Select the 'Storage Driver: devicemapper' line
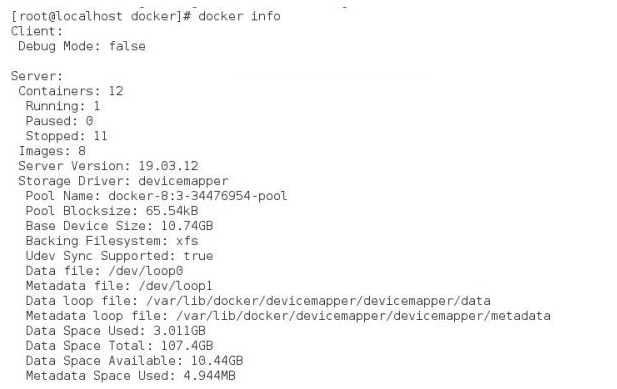 pyautogui.click(x=123, y=181)
